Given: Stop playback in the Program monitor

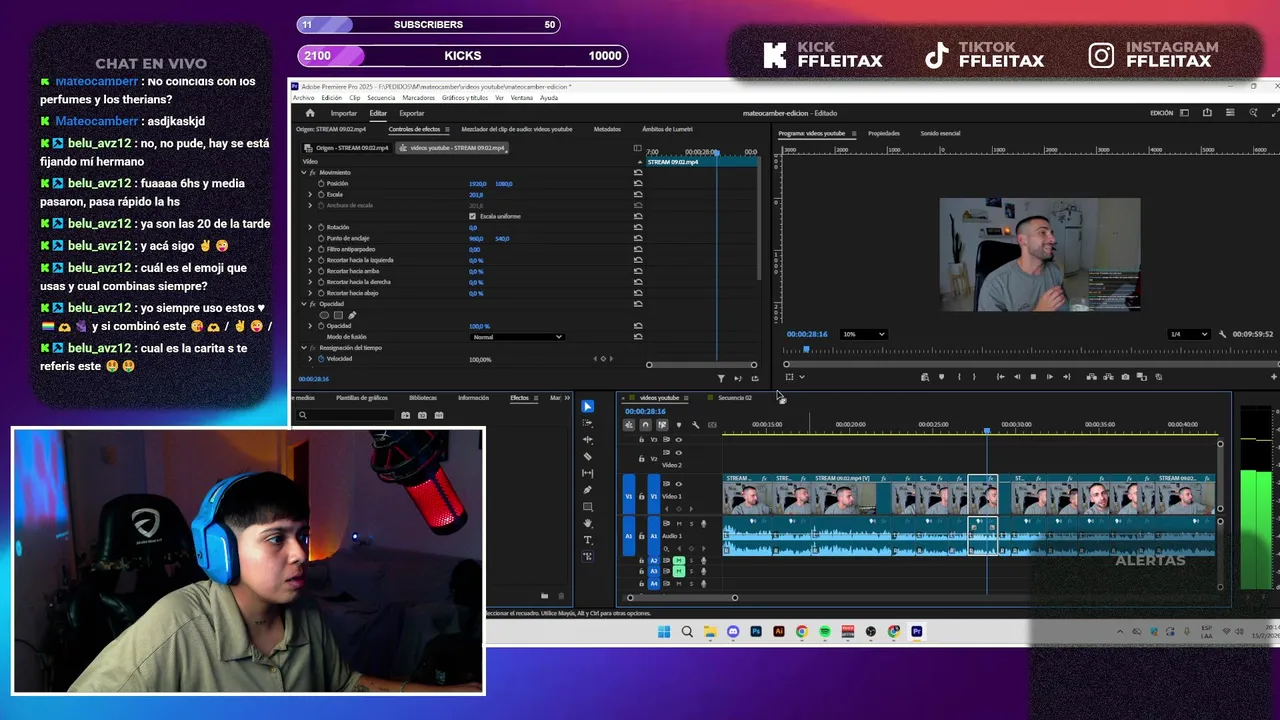Looking at the screenshot, I should (1033, 377).
